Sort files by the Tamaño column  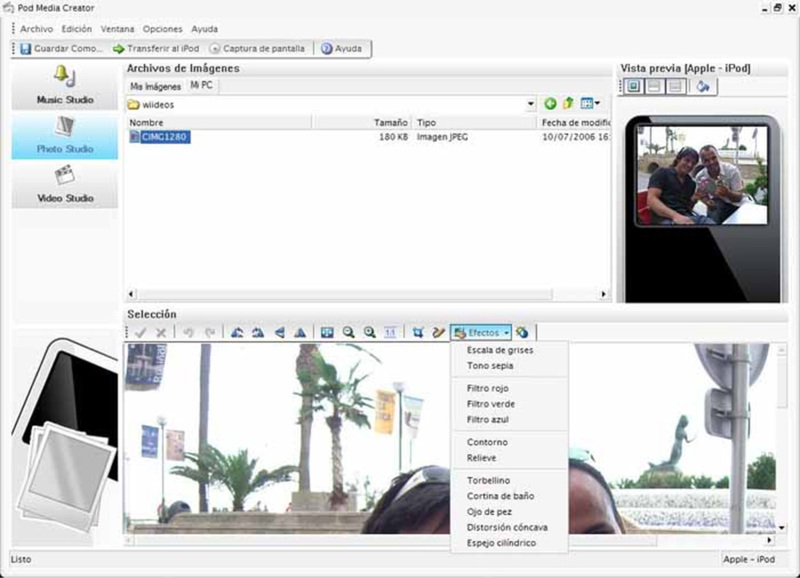coord(362,122)
